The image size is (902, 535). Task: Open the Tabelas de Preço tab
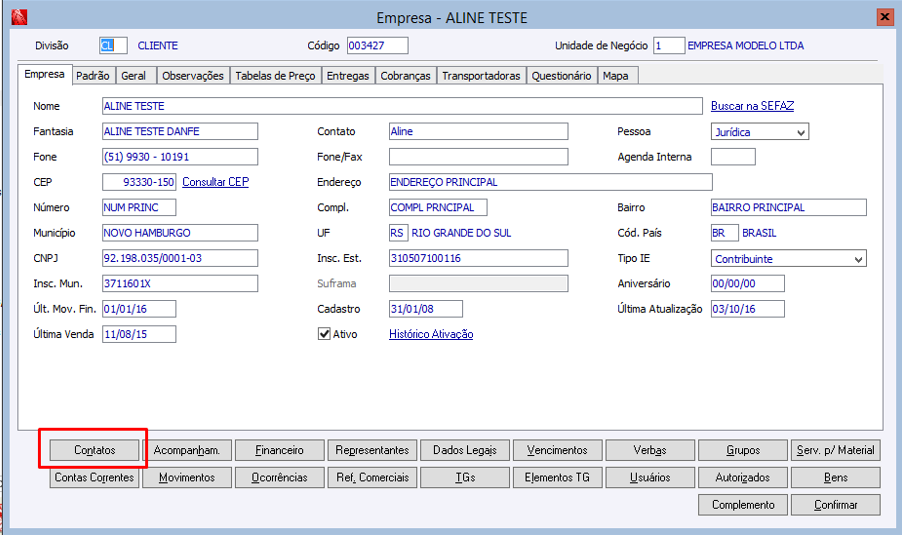pyautogui.click(x=275, y=76)
